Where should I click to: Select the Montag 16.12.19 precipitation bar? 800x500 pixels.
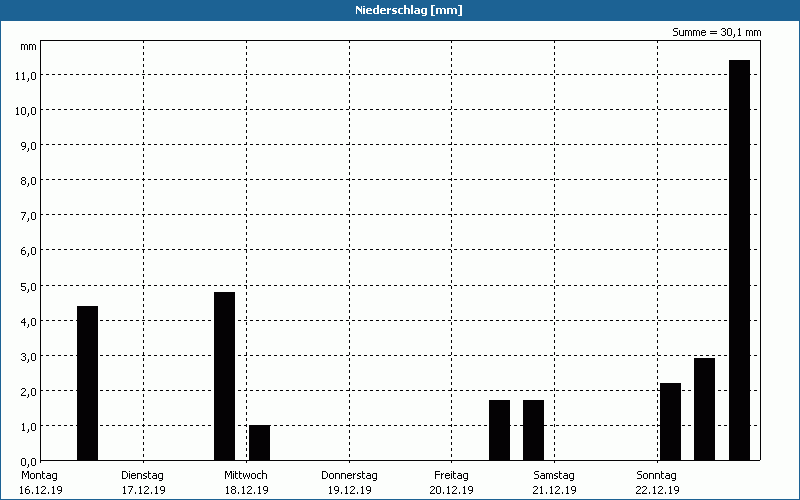coord(87,383)
